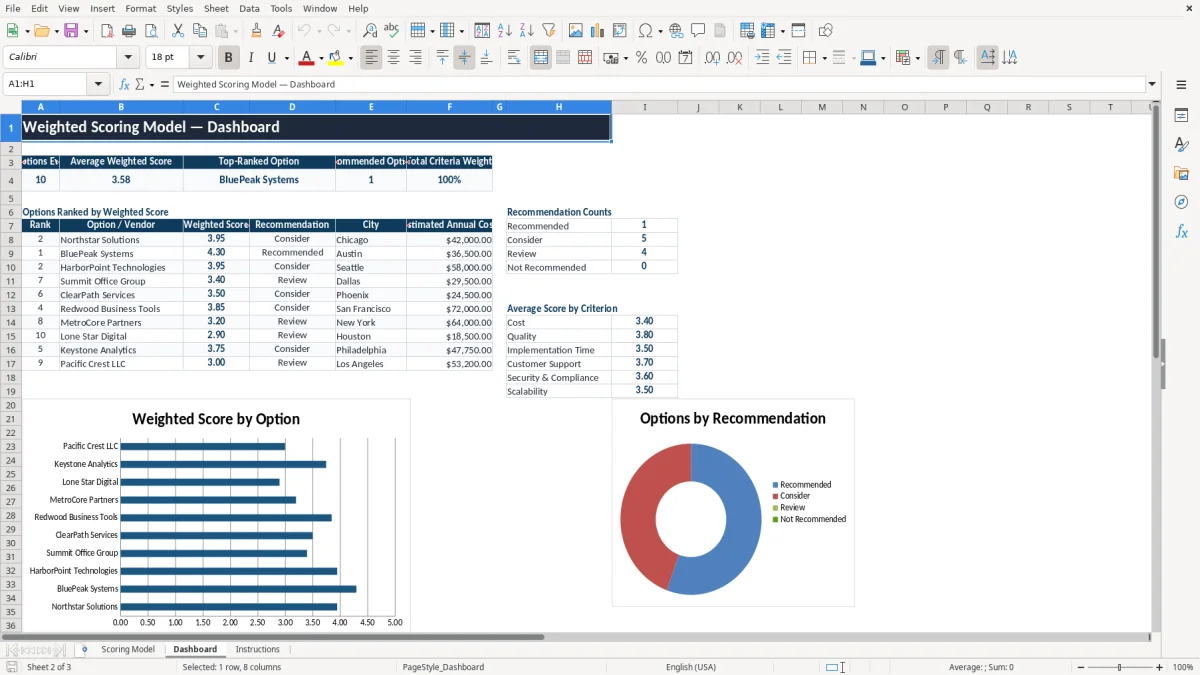Open Find & Replace tool
The height and width of the screenshot is (675, 1200).
pos(370,31)
